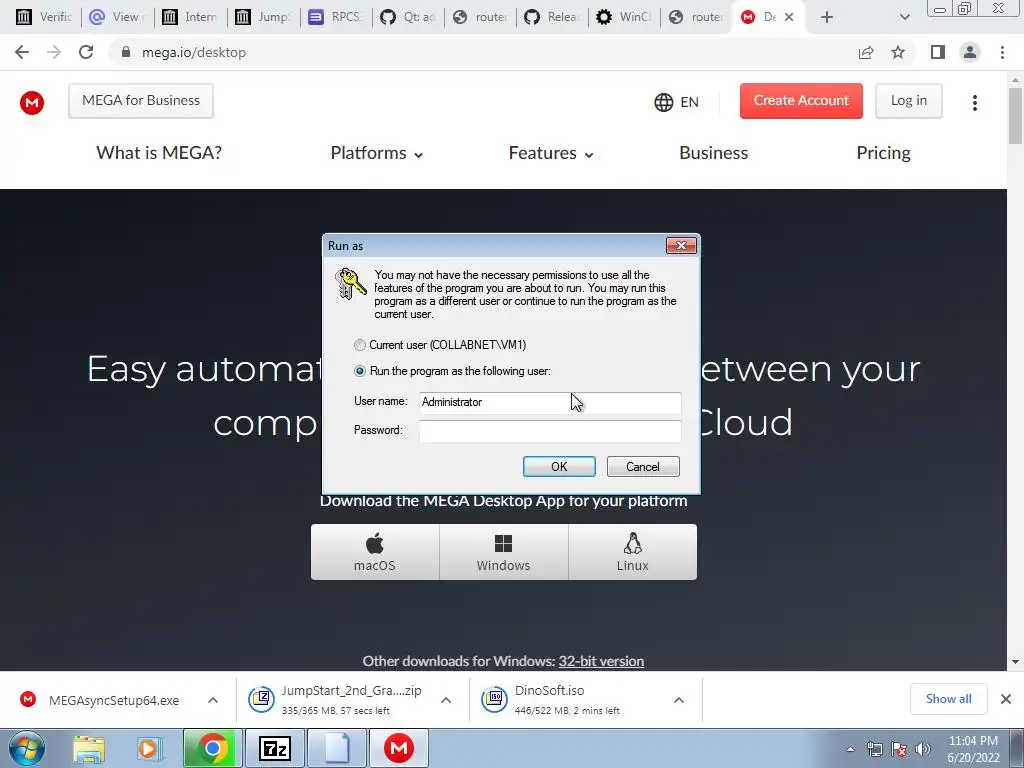Switch to Chrome in the taskbar

212,748
